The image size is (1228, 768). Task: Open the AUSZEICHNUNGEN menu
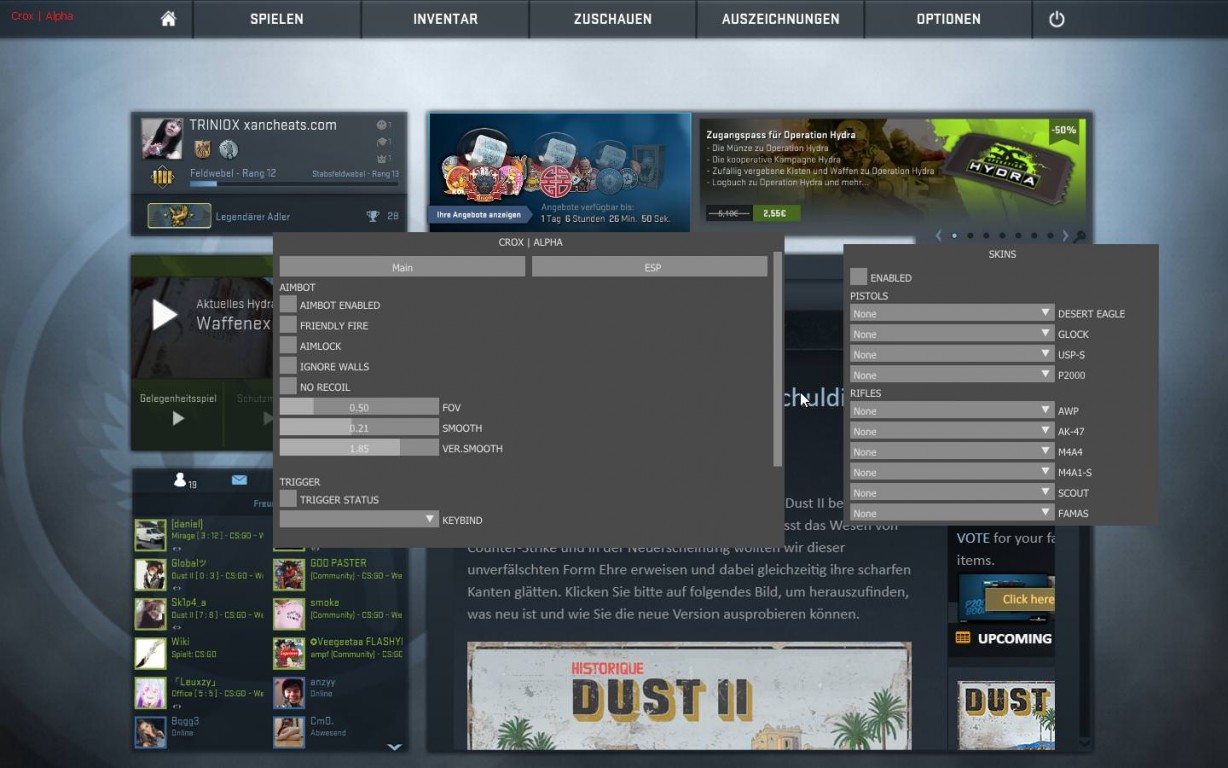[781, 19]
